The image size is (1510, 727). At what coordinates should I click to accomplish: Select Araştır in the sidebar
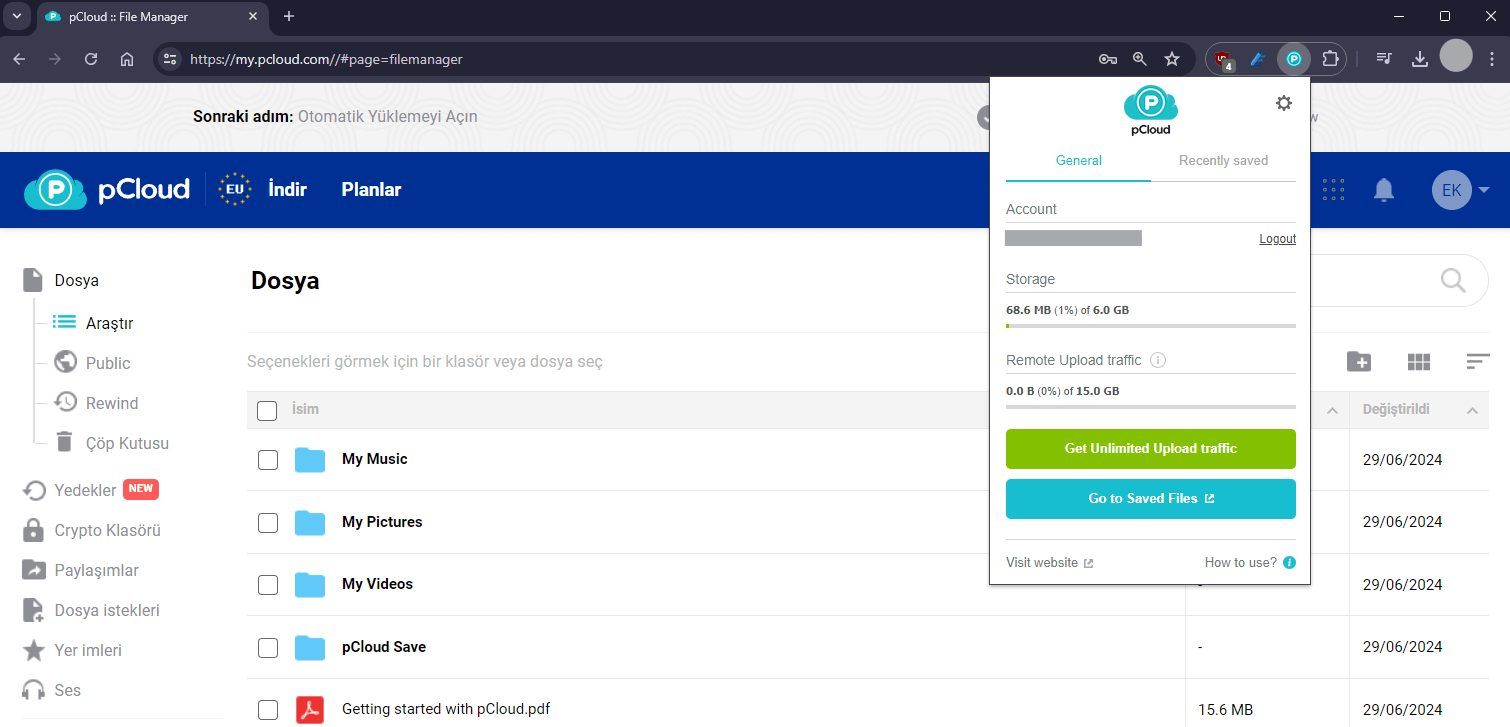93,323
